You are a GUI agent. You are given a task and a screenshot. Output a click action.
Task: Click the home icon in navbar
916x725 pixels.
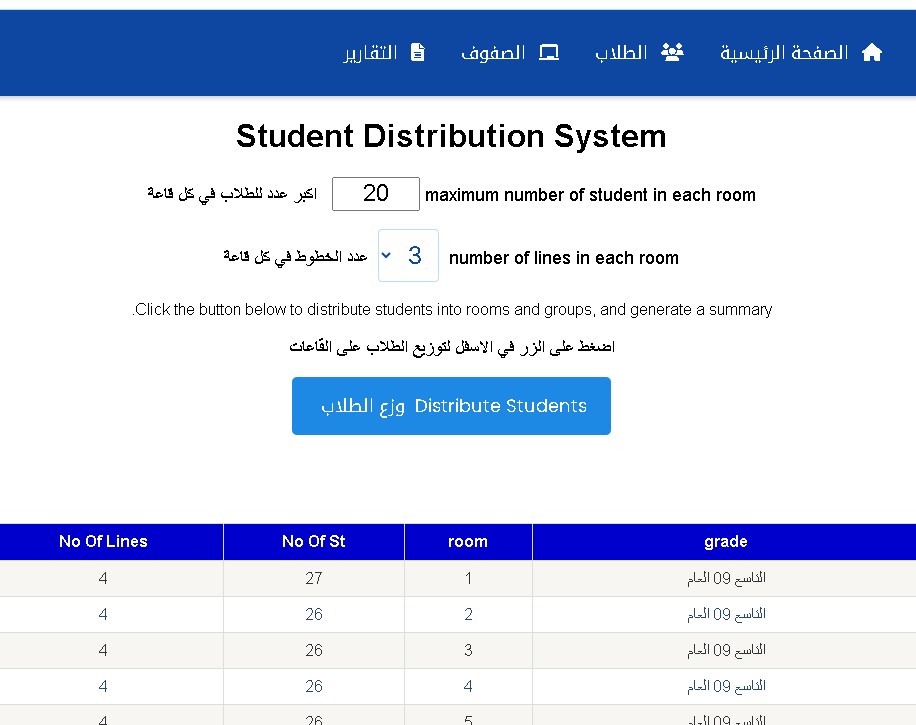click(x=872, y=53)
